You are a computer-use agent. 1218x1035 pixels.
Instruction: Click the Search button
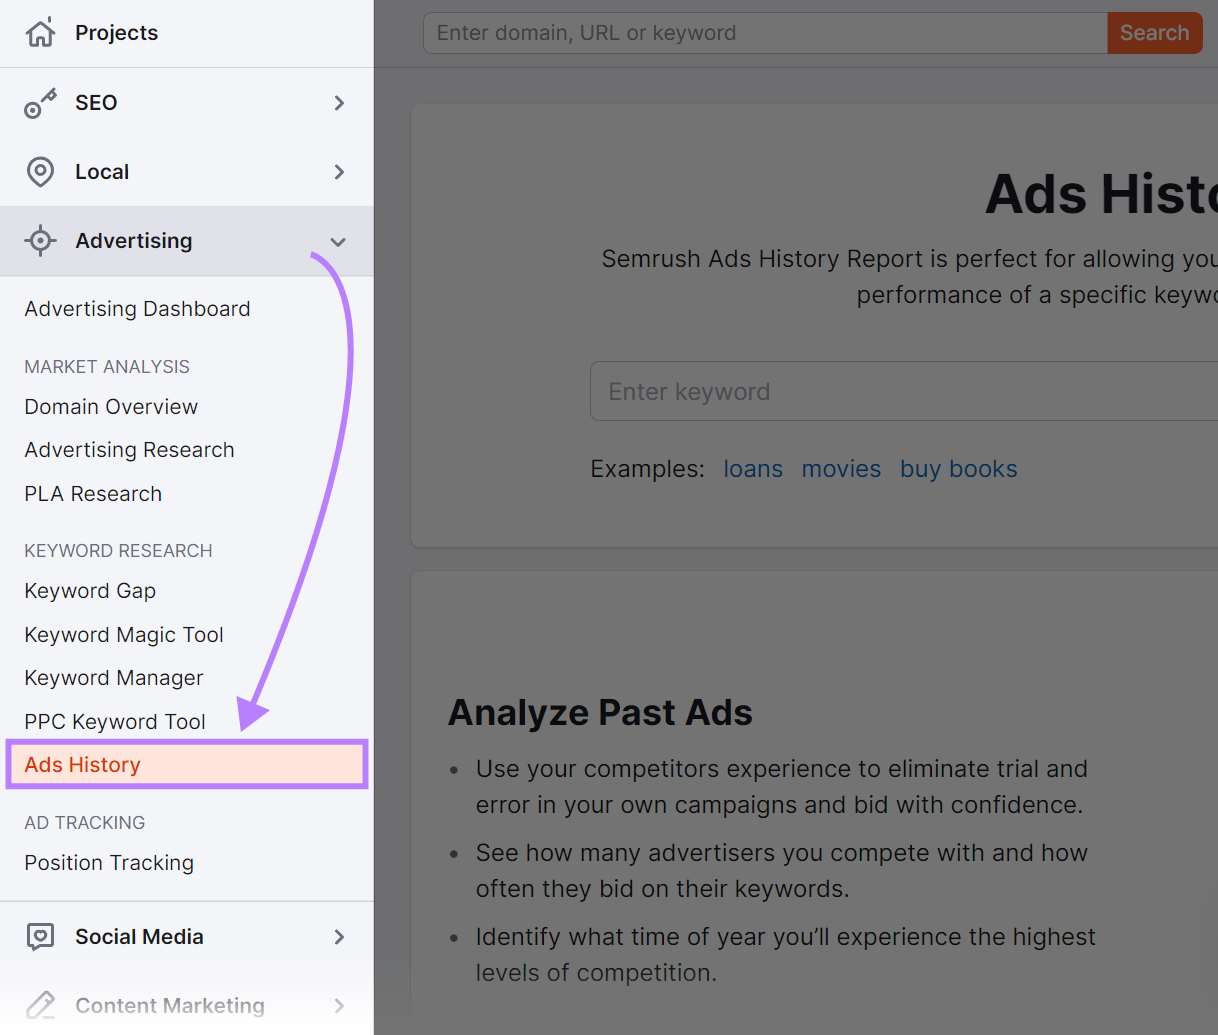pyautogui.click(x=1154, y=32)
